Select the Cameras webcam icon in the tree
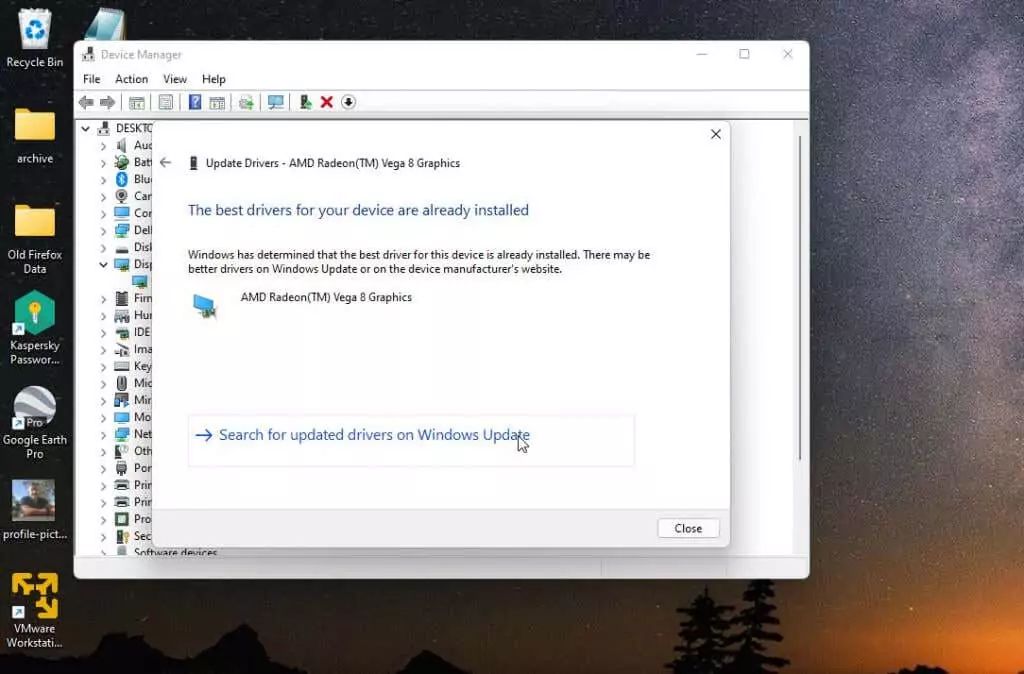 coord(121,196)
